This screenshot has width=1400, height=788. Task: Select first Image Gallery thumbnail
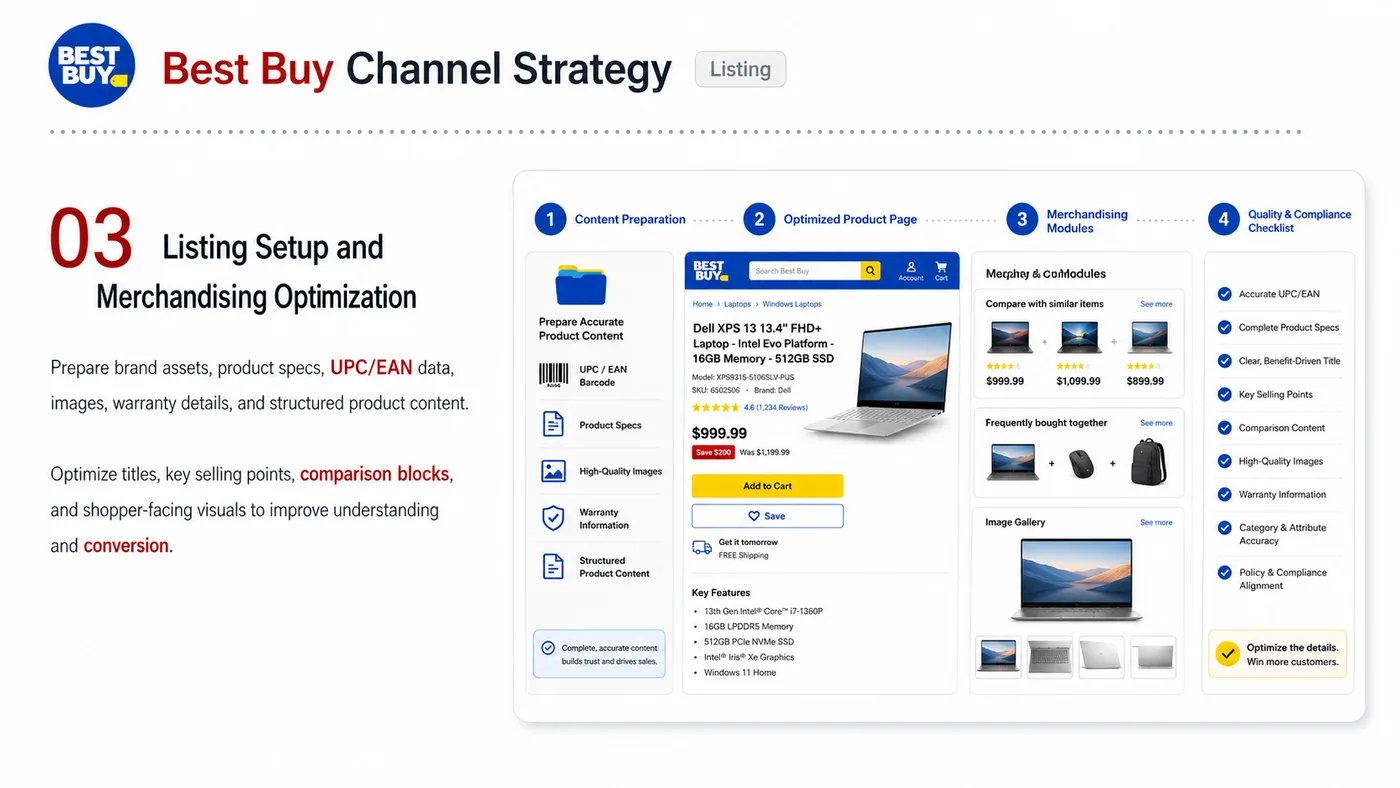pos(998,657)
